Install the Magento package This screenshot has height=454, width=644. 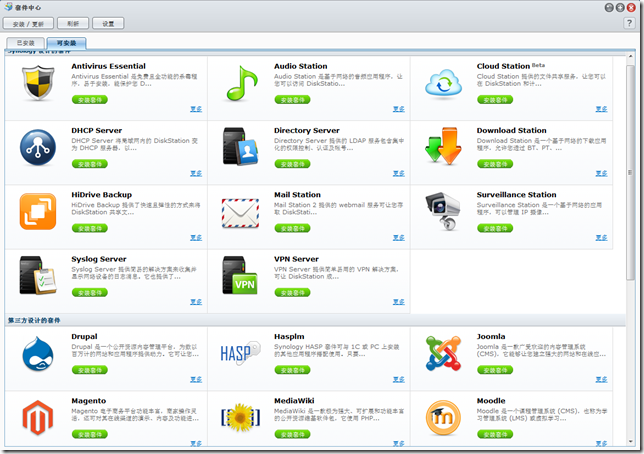[x=90, y=434]
